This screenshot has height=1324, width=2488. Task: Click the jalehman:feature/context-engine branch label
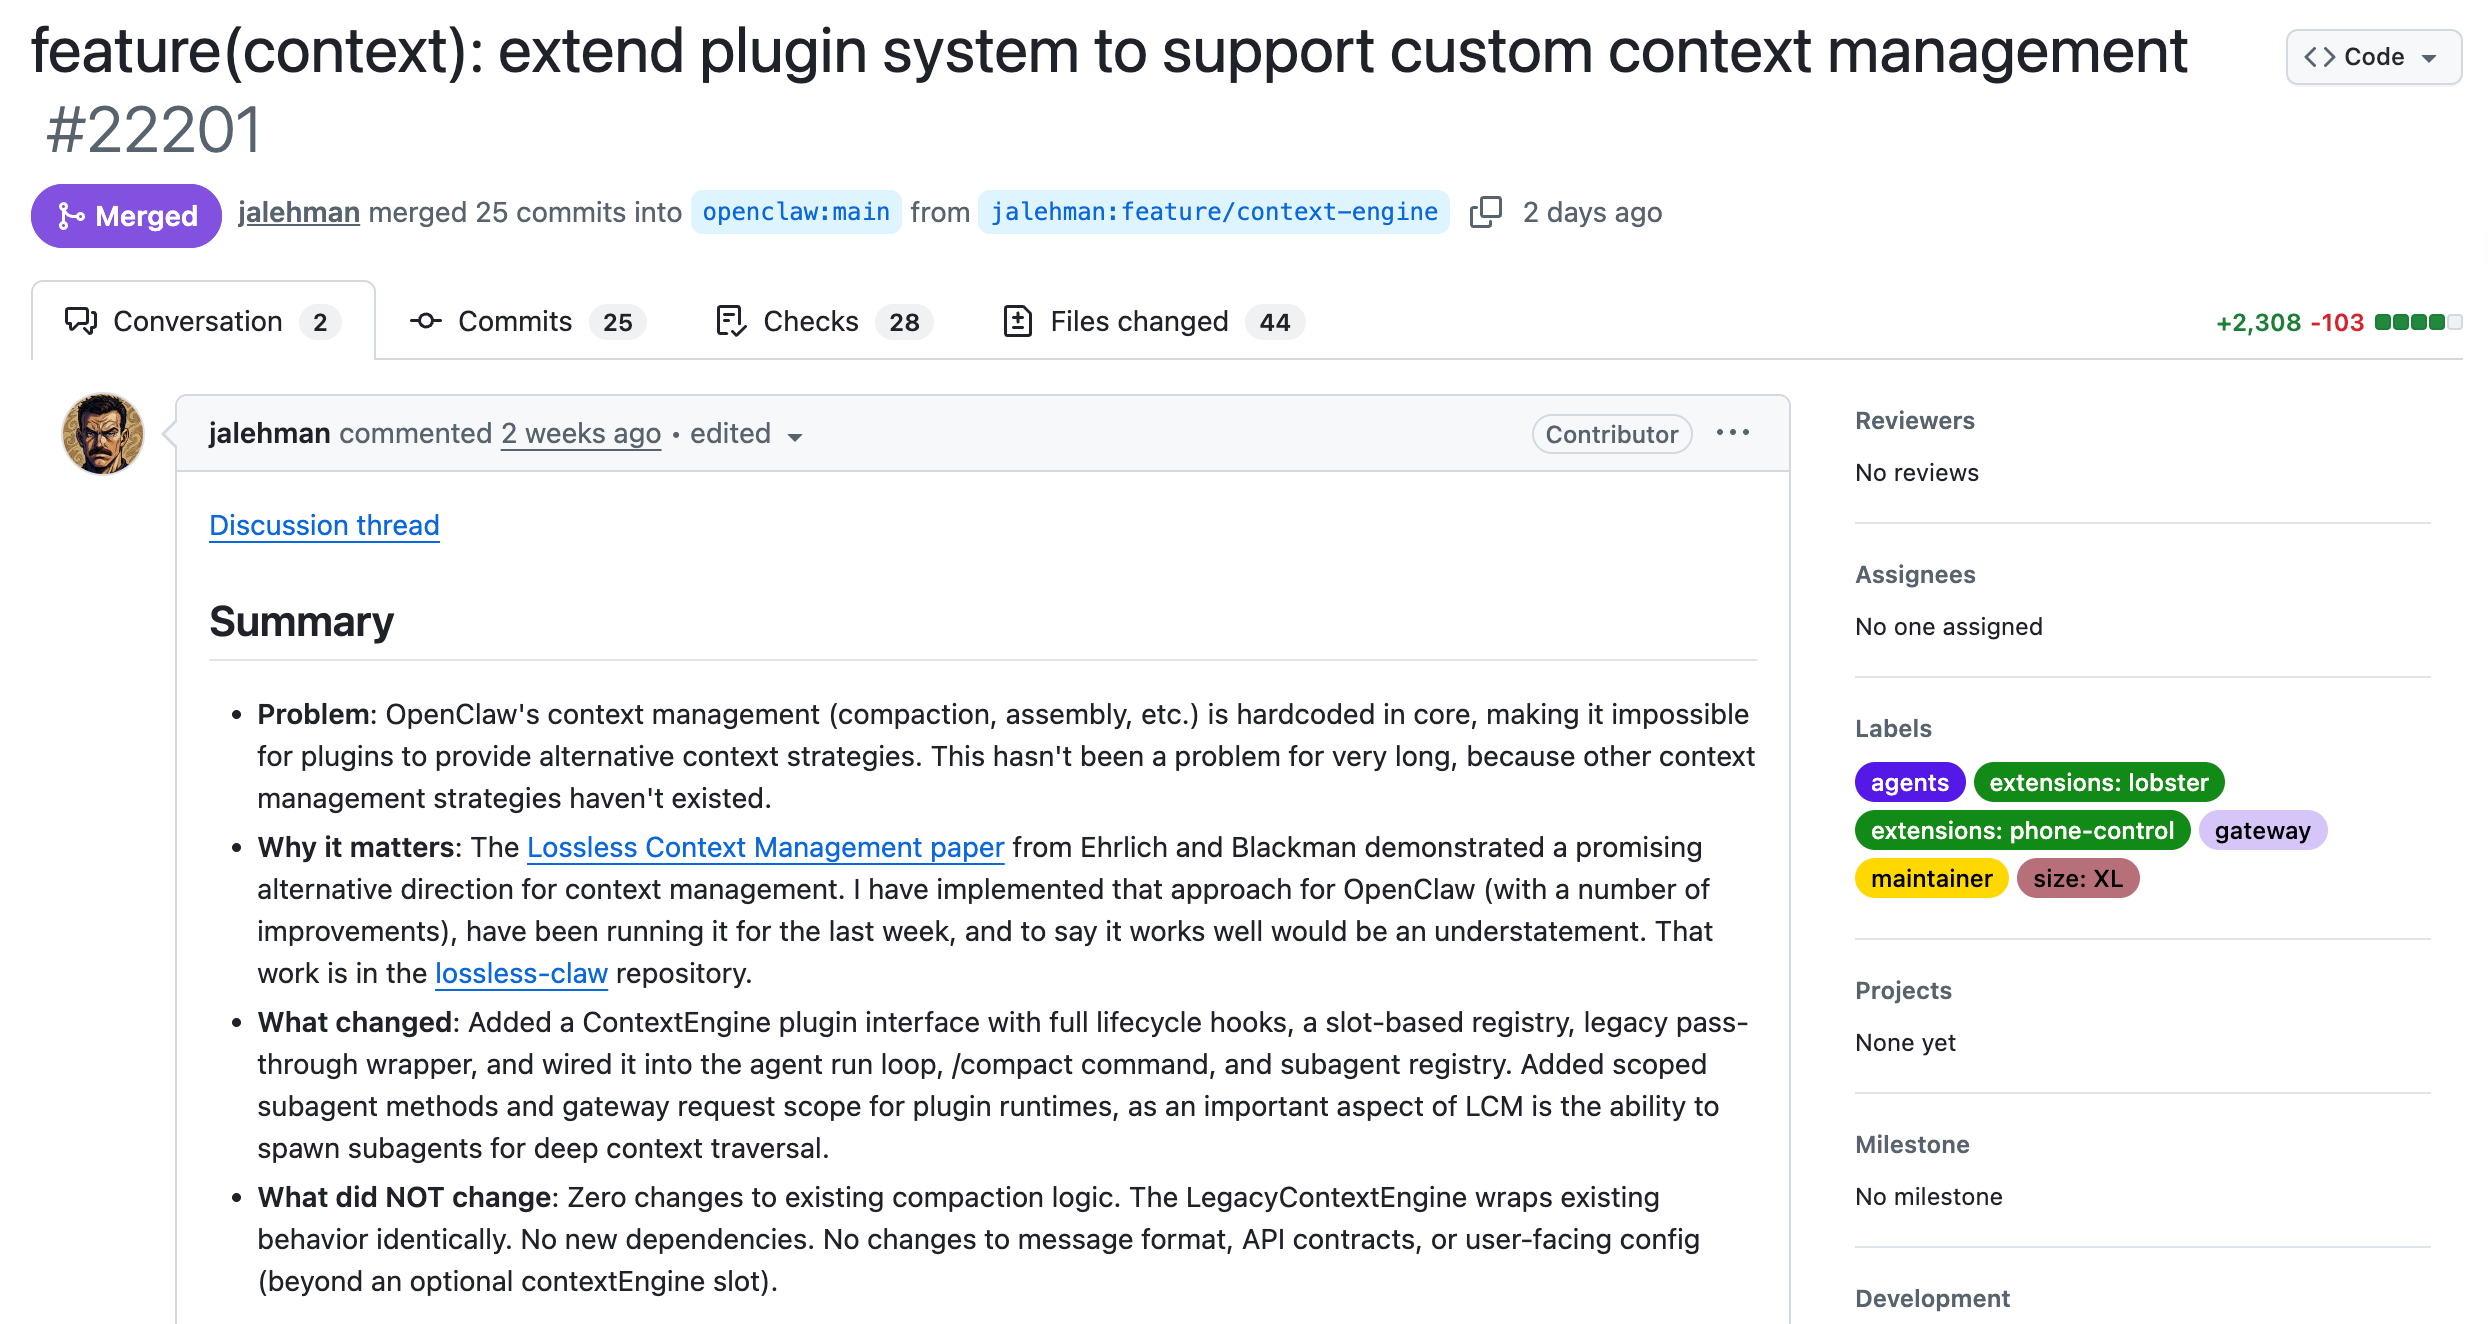tap(1213, 212)
